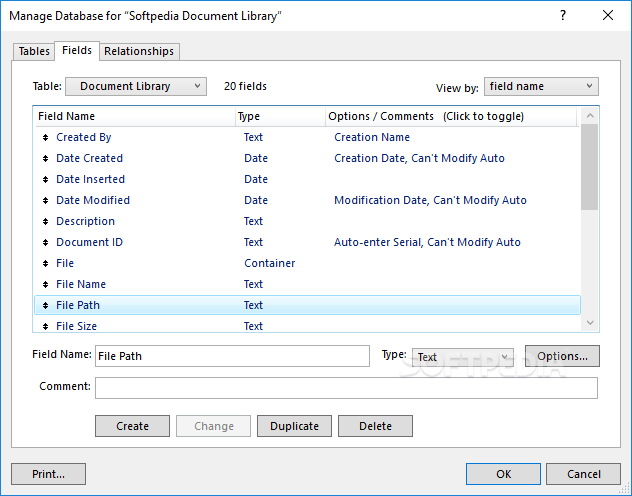Click reorder handle next to File Size

point(45,326)
